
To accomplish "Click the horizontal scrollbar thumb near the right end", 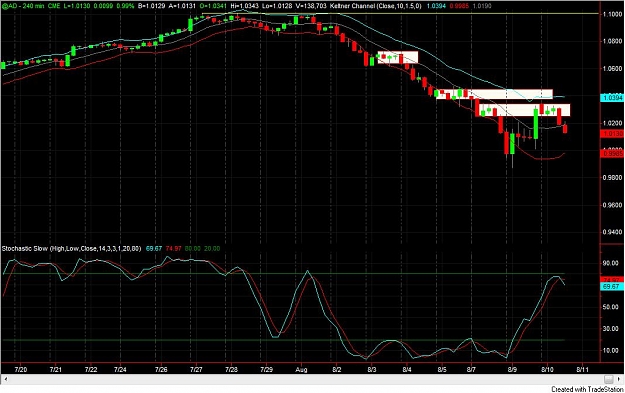I will pos(608,379).
